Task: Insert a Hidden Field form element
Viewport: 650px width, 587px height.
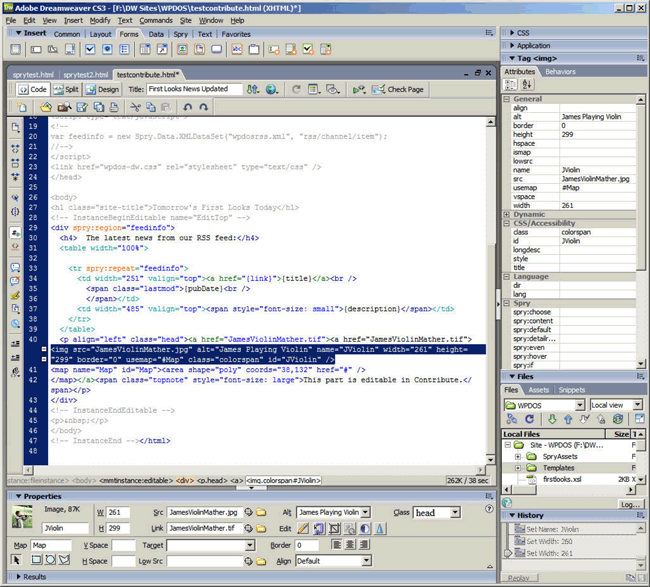Action: pos(53,49)
